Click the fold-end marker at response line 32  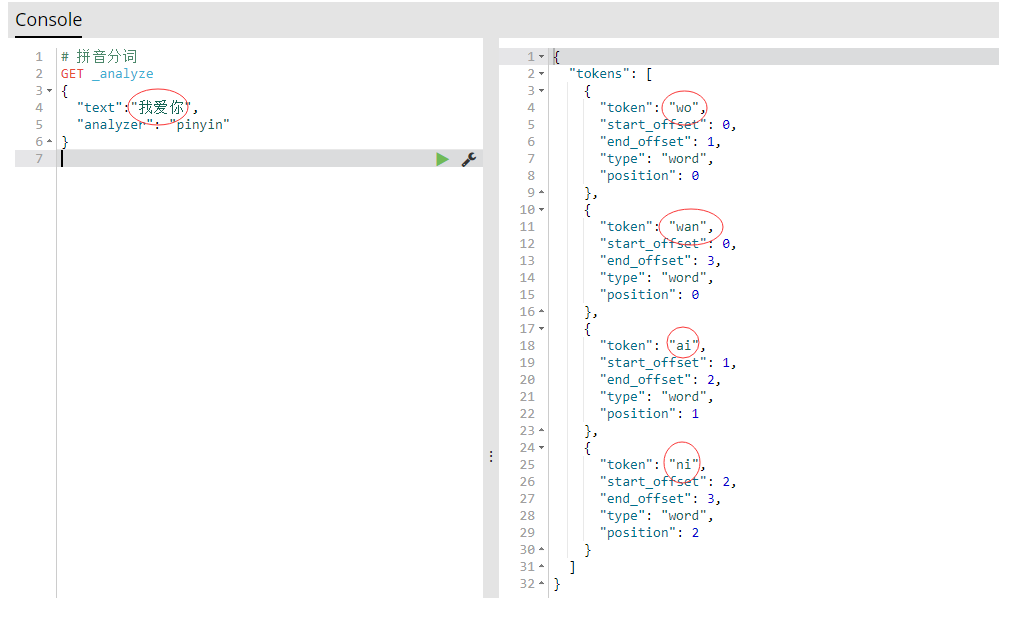tap(541, 583)
